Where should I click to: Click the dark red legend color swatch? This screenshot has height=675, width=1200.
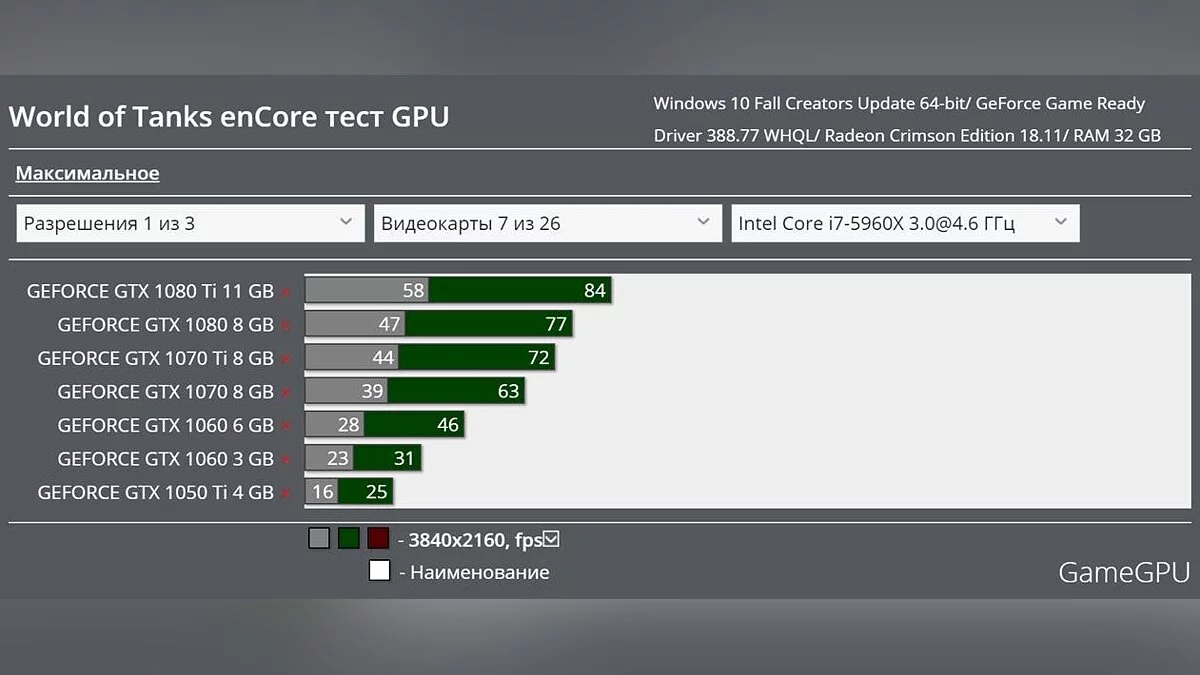click(x=377, y=539)
